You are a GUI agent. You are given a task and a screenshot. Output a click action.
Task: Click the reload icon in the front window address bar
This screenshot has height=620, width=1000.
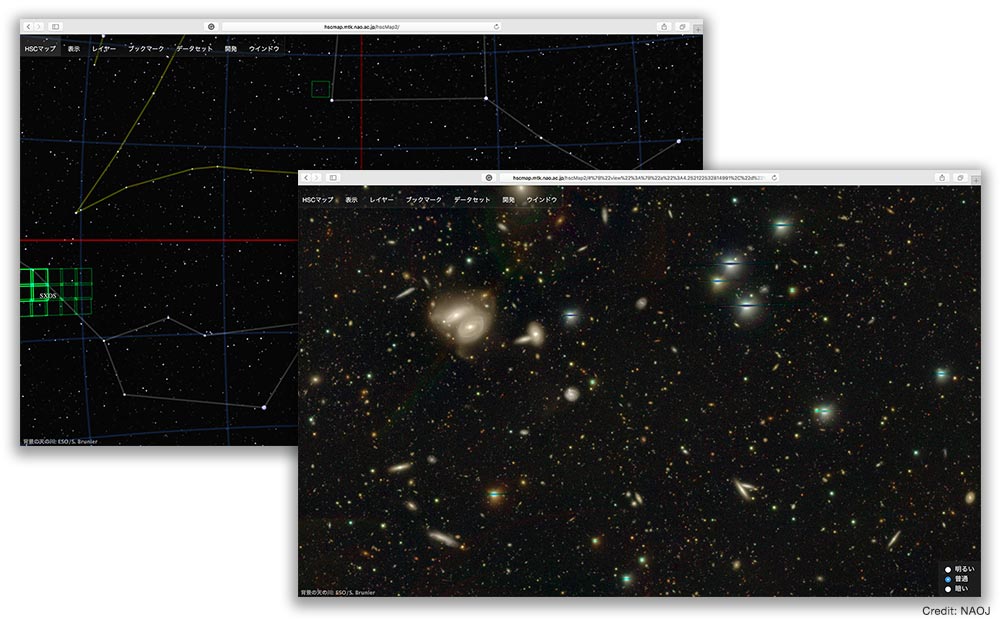[773, 177]
